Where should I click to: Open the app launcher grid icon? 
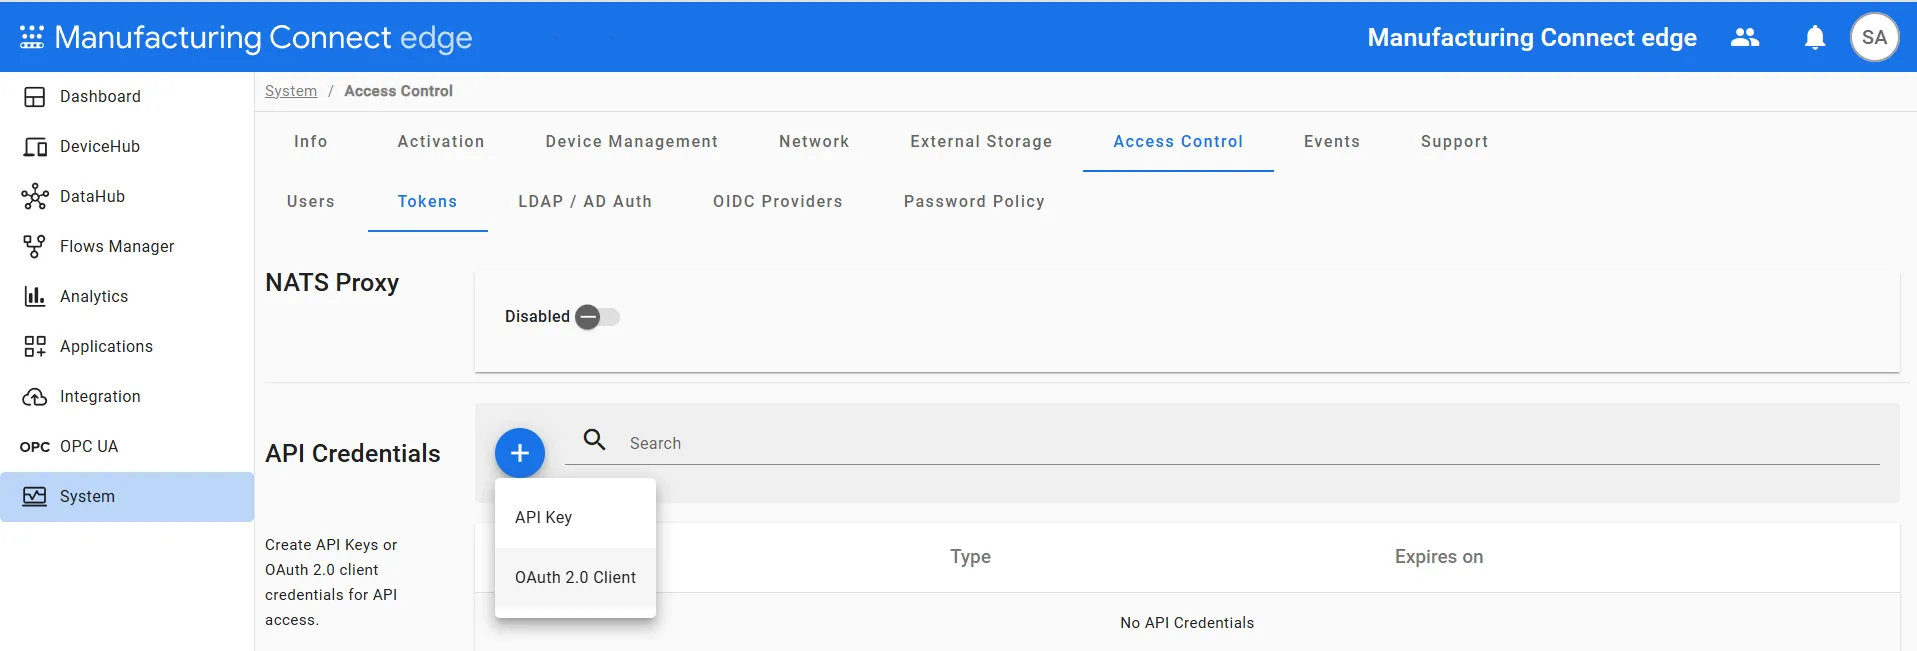coord(32,37)
